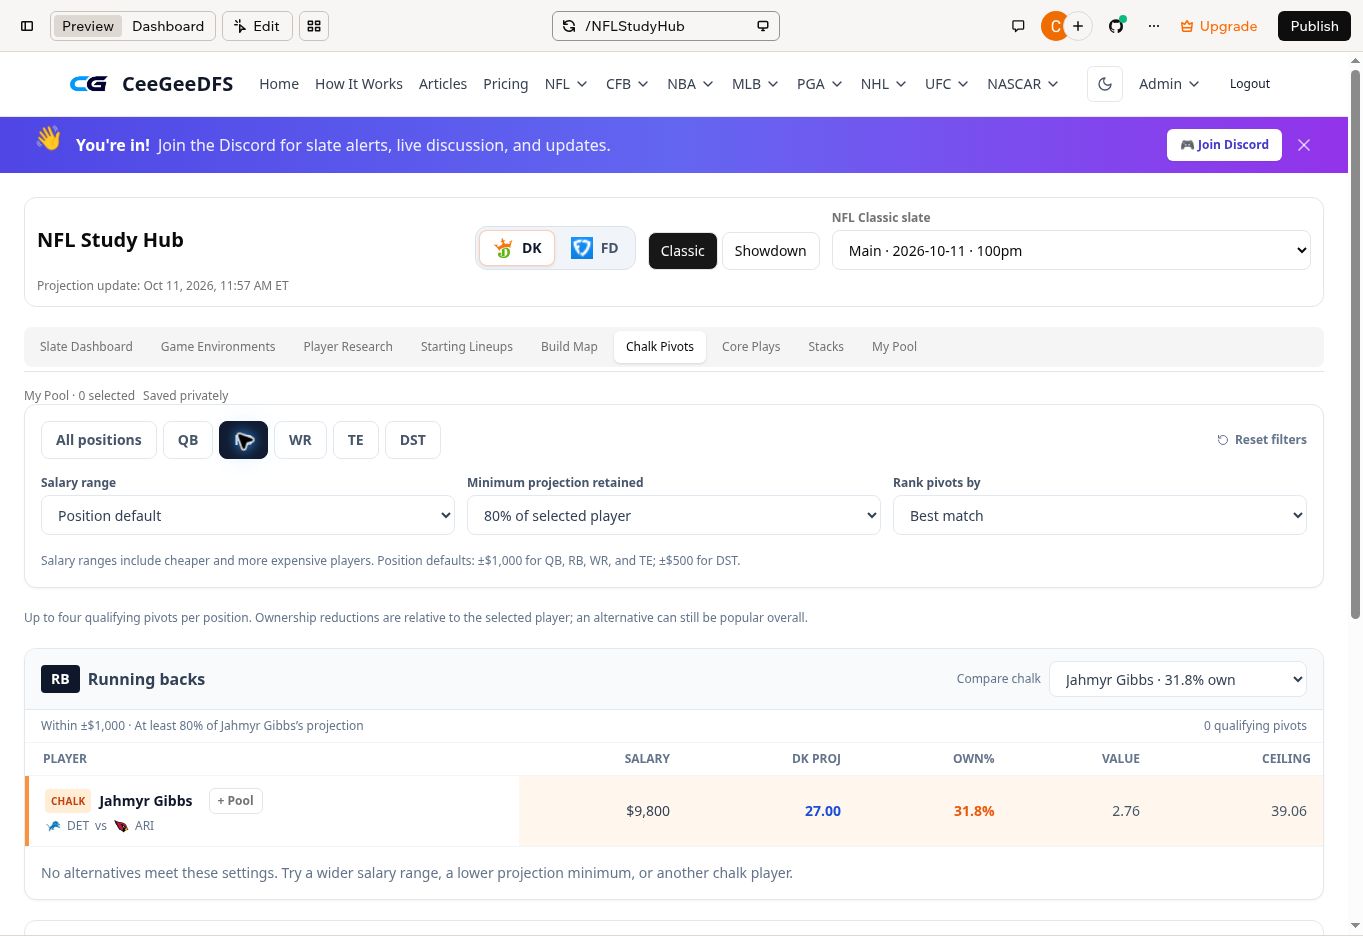Open the grid apps icon beside Edit
Image resolution: width=1363 pixels, height=936 pixels.
pos(314,26)
